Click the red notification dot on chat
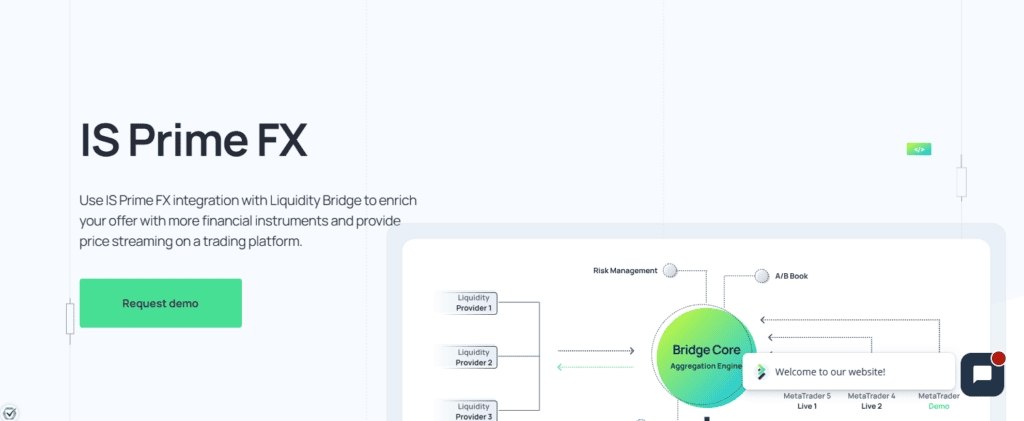The height and width of the screenshot is (421, 1024). [x=998, y=358]
